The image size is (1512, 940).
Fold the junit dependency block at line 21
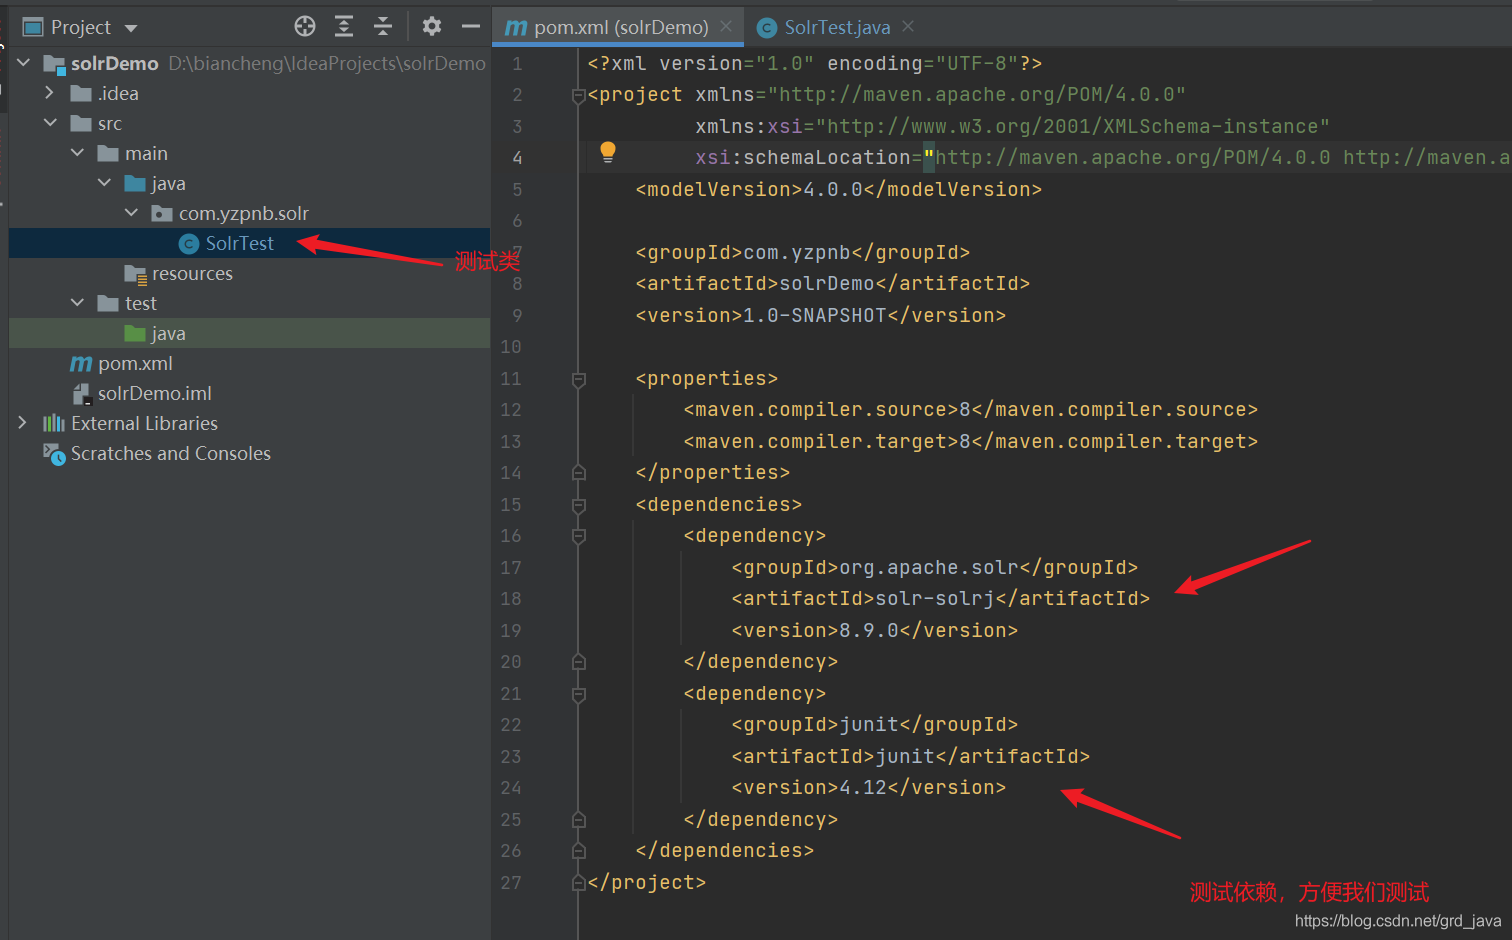(578, 695)
